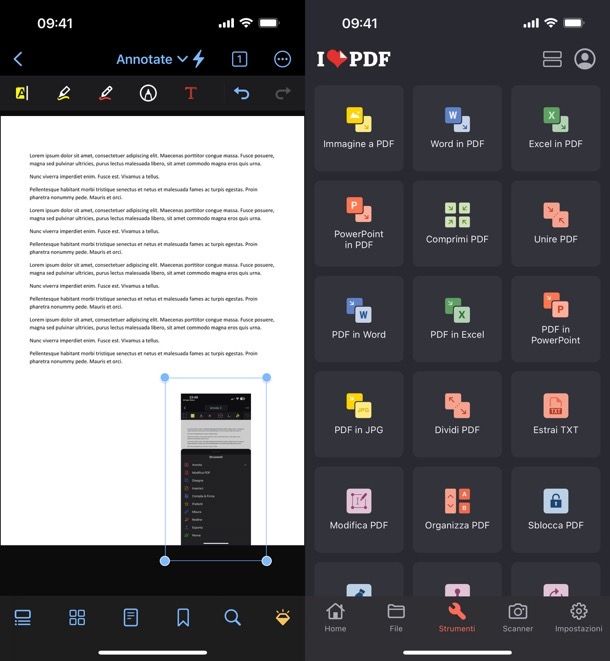Select the PDF in PowerPoint tile
Screen dimensions: 610x661
point(556,319)
